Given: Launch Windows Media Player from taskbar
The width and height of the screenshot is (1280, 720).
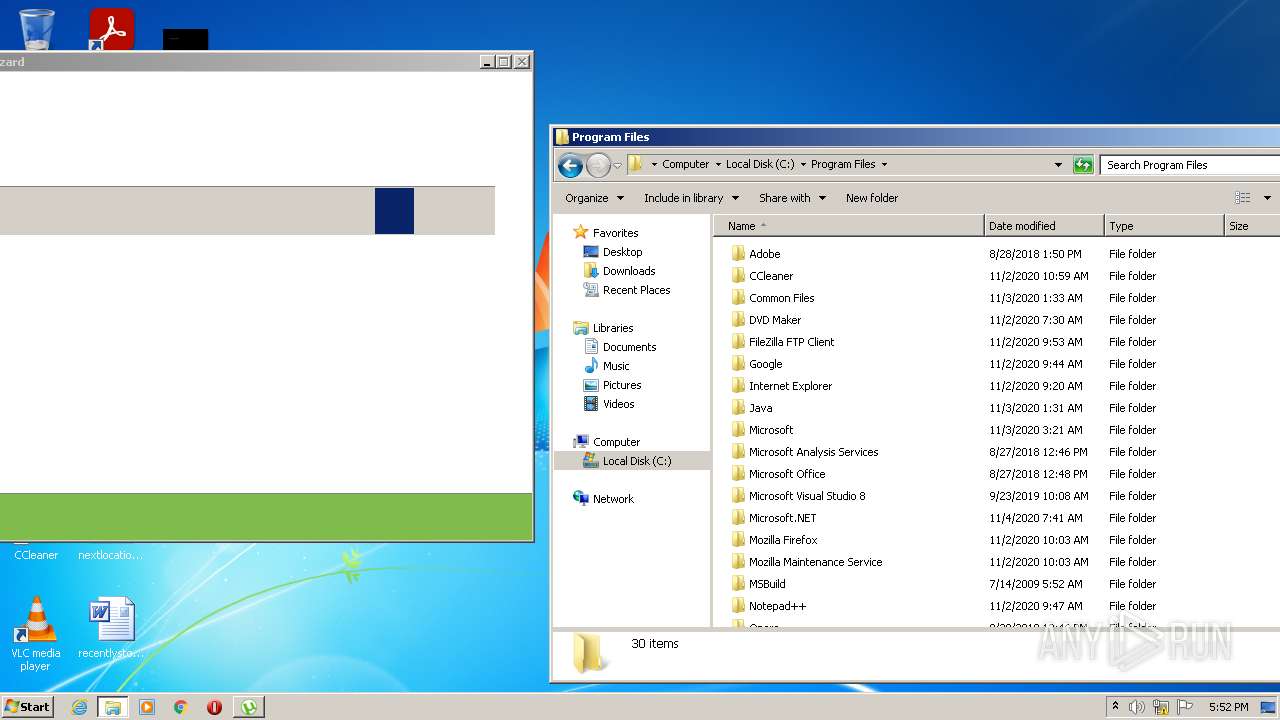Looking at the screenshot, I should 147,707.
